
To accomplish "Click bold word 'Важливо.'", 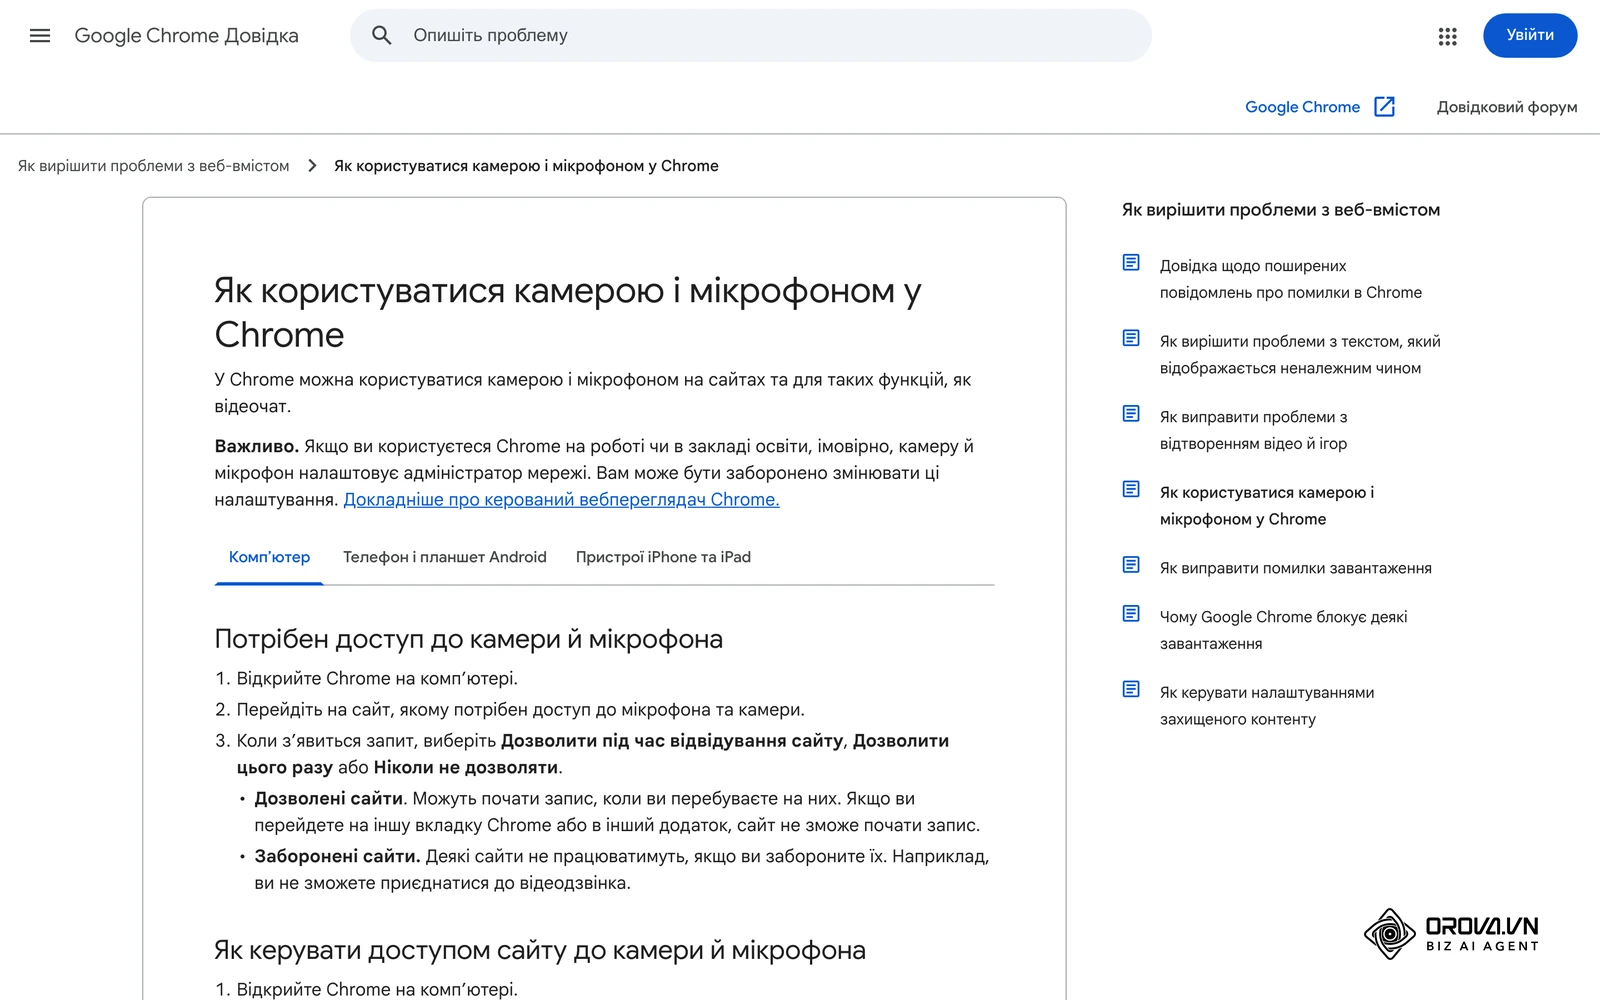I will (x=257, y=447).
